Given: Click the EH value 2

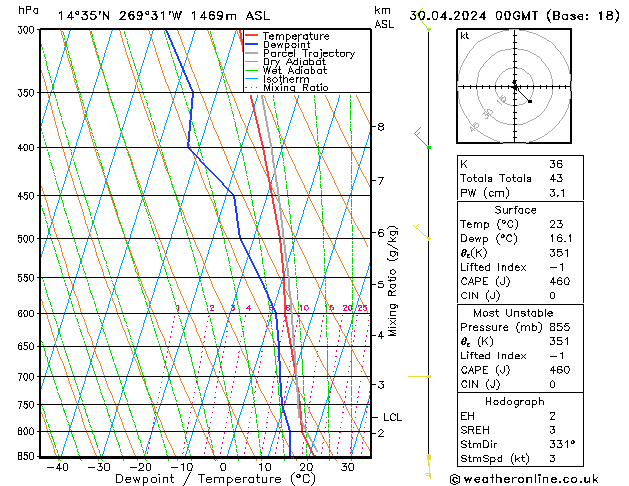Looking at the screenshot, I should point(552,416).
